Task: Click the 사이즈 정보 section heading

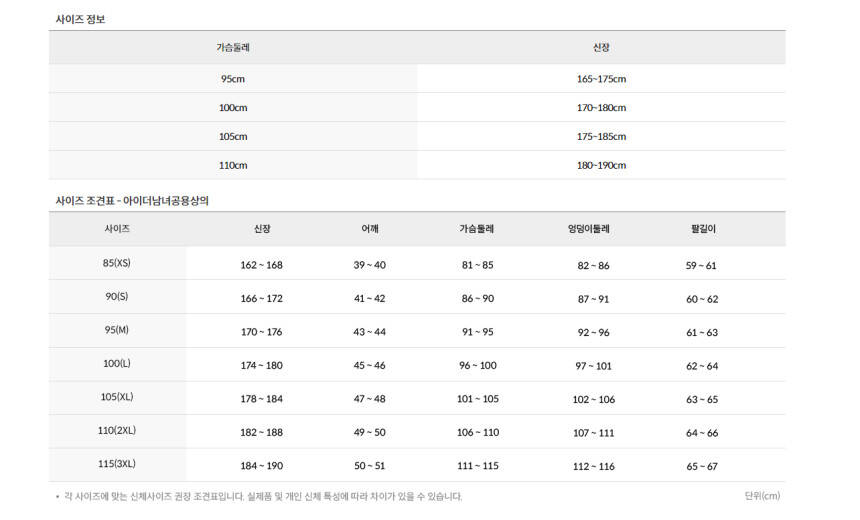Action: click(x=80, y=19)
